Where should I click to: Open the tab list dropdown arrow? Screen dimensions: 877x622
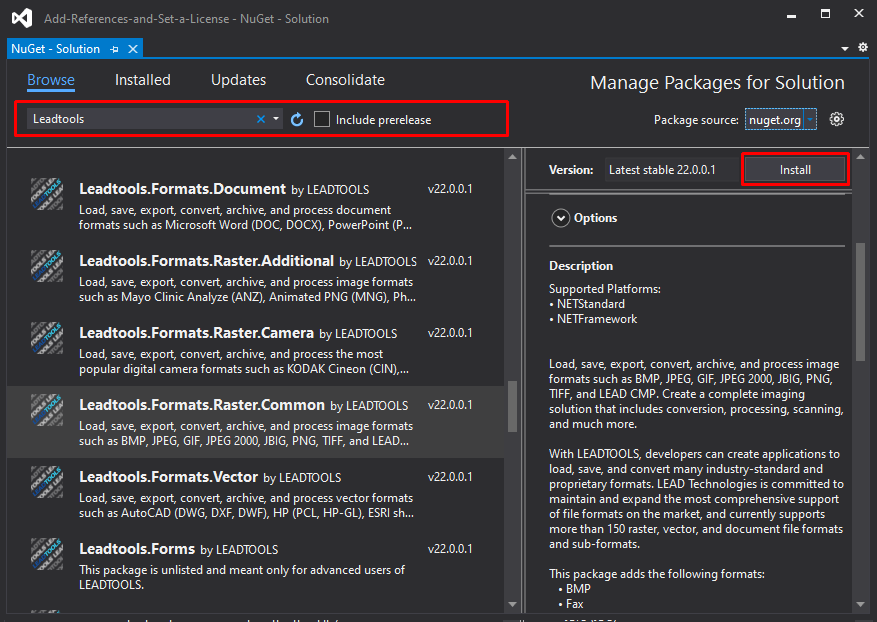[x=845, y=49]
